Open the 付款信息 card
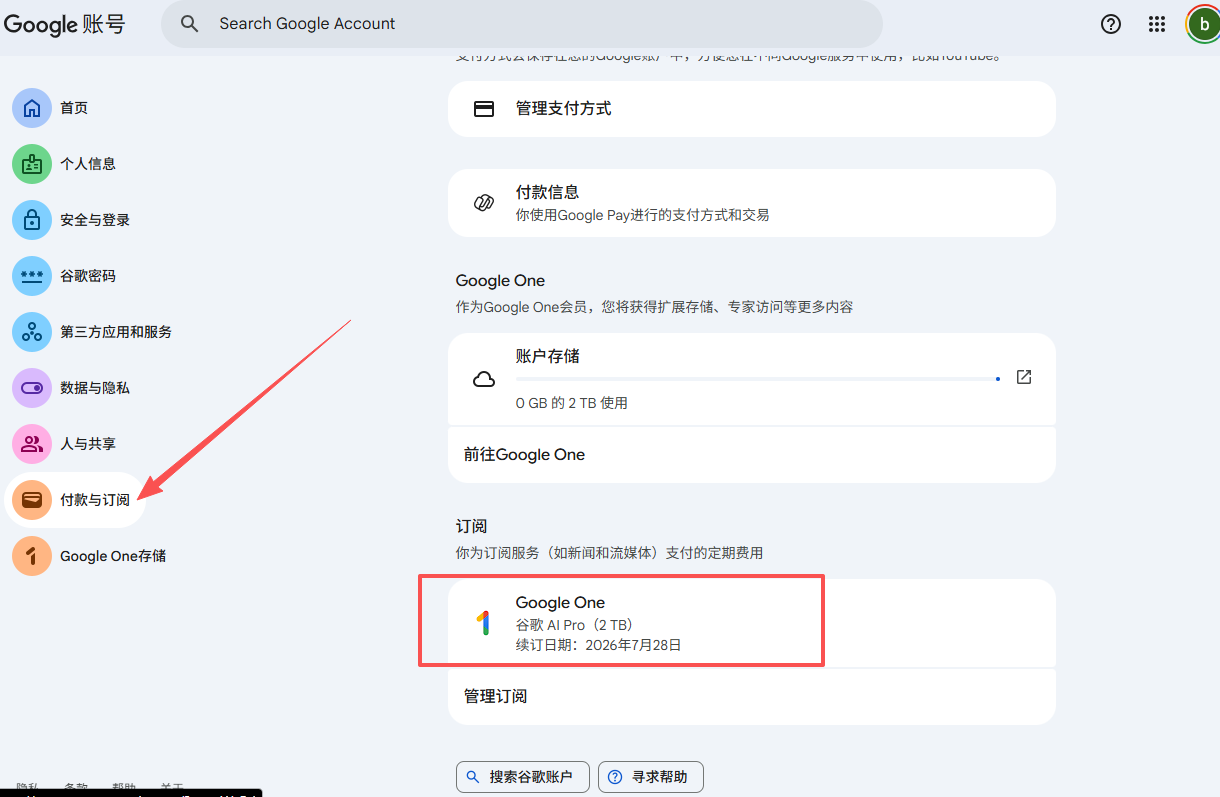 pyautogui.click(x=751, y=203)
